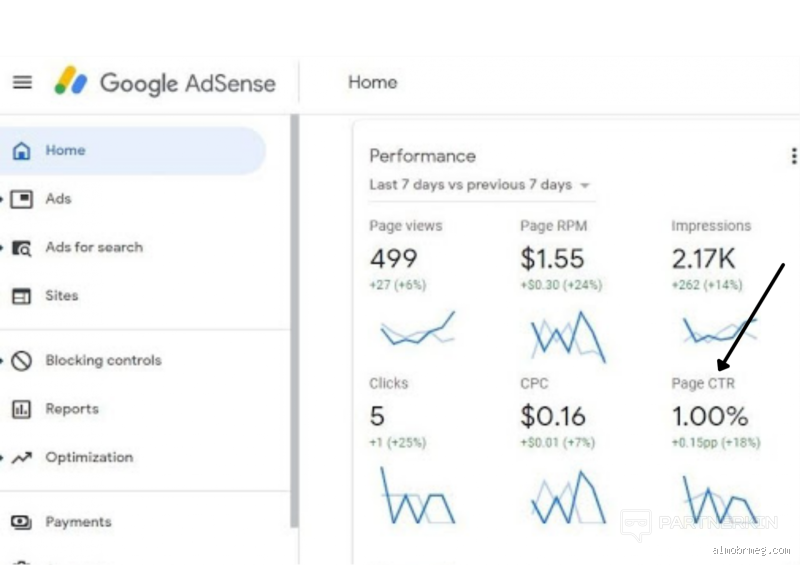This screenshot has width=800, height=565.
Task: Select Ads for search menu item
Action: coord(94,248)
